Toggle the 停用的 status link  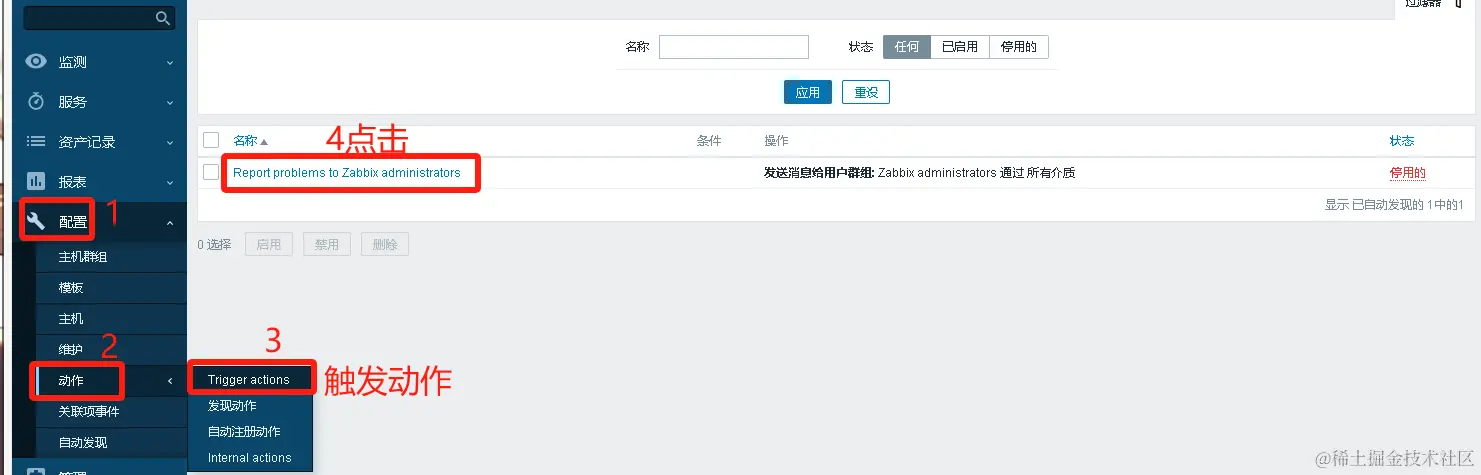click(1408, 173)
